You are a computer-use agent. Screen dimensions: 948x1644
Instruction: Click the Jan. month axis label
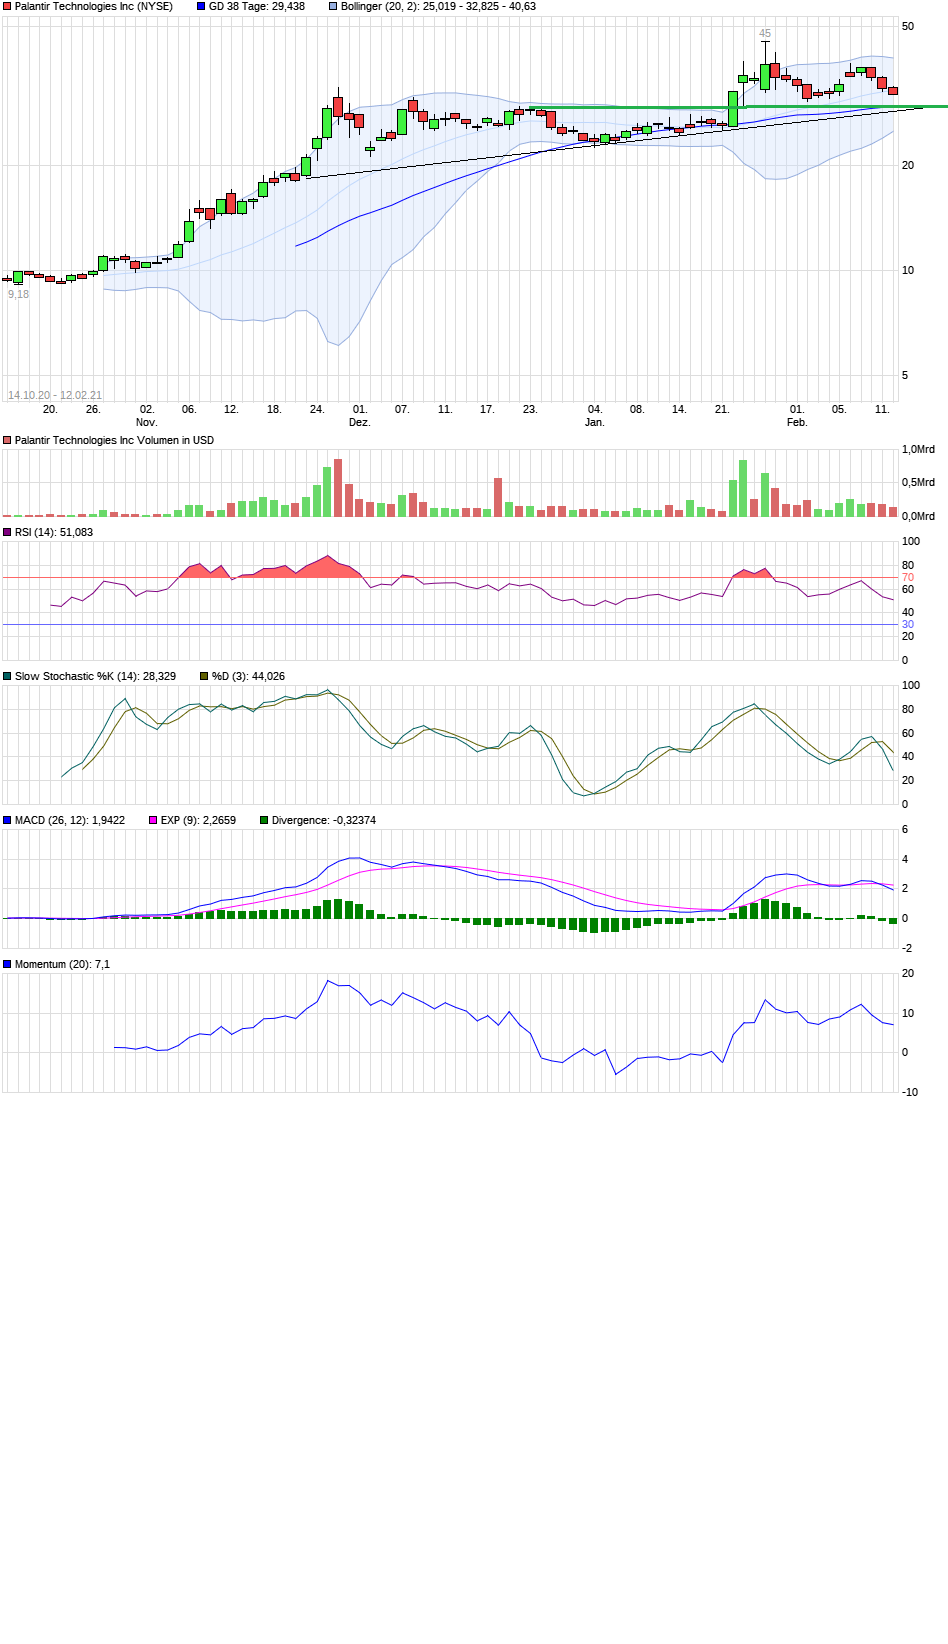point(595,423)
